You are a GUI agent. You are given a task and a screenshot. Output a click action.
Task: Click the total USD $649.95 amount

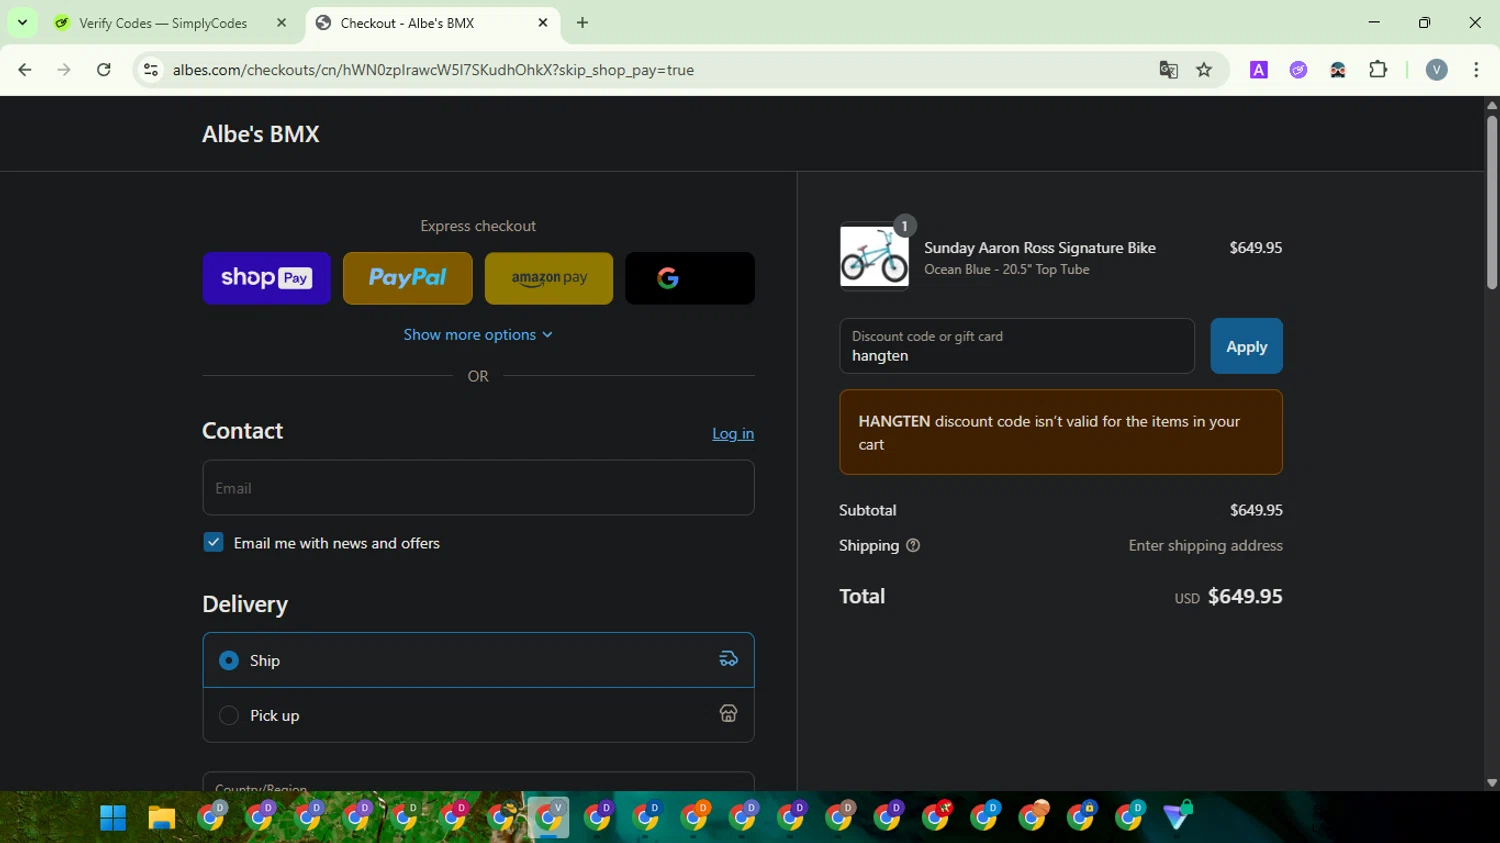coord(1228,597)
